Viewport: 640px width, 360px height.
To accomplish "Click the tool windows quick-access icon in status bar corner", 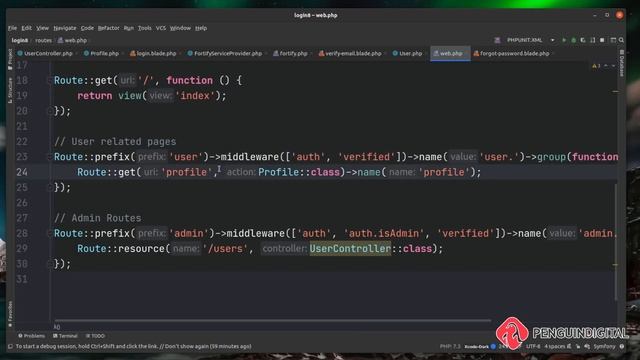I will click(11, 347).
